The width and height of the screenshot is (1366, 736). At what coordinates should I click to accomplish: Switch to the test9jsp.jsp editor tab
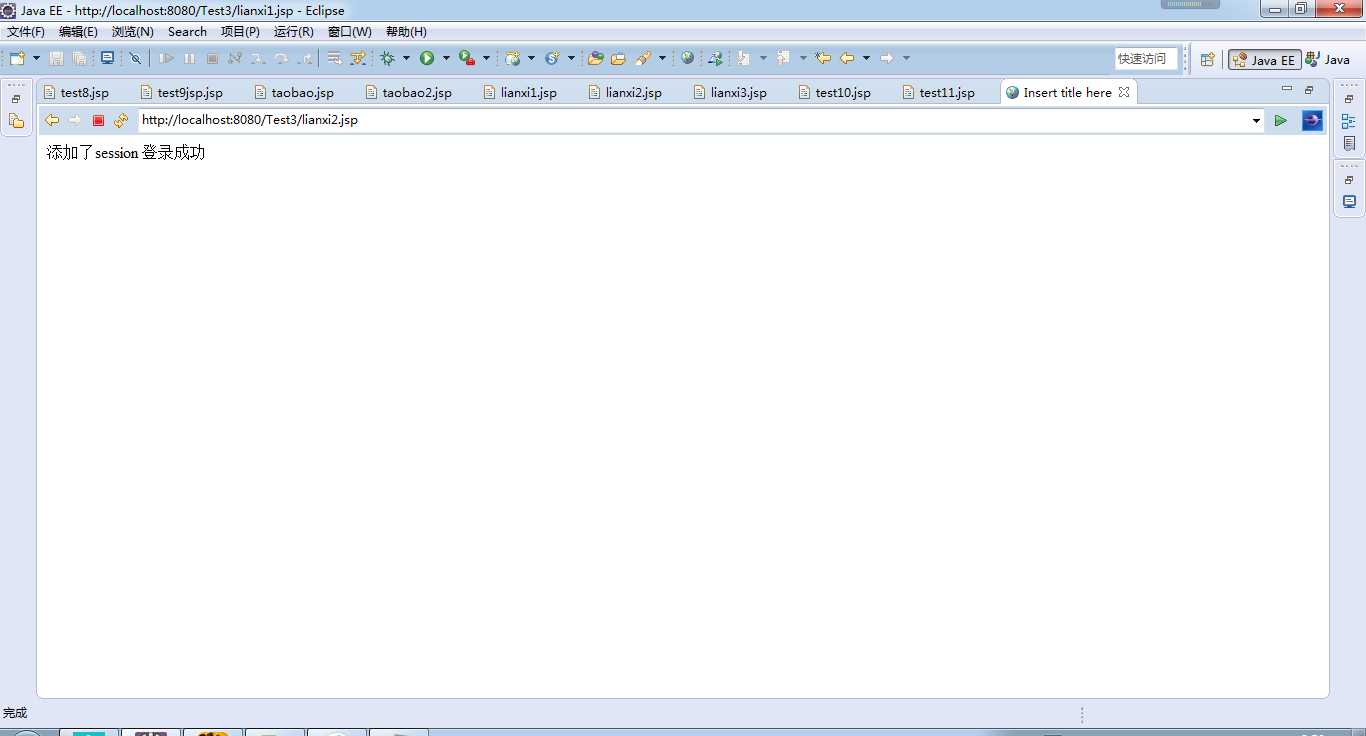tap(181, 92)
